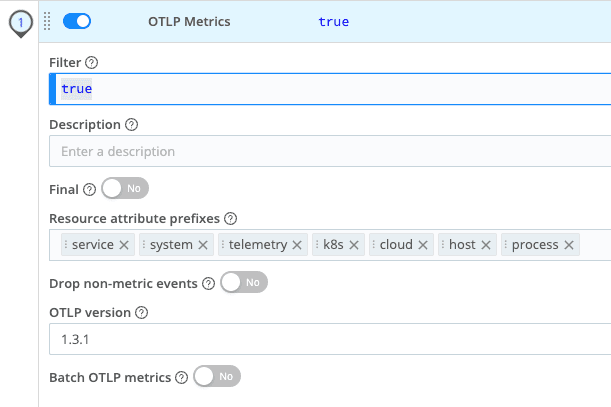611x407 pixels.
Task: Click the help icon beside Final
Action: (89, 189)
